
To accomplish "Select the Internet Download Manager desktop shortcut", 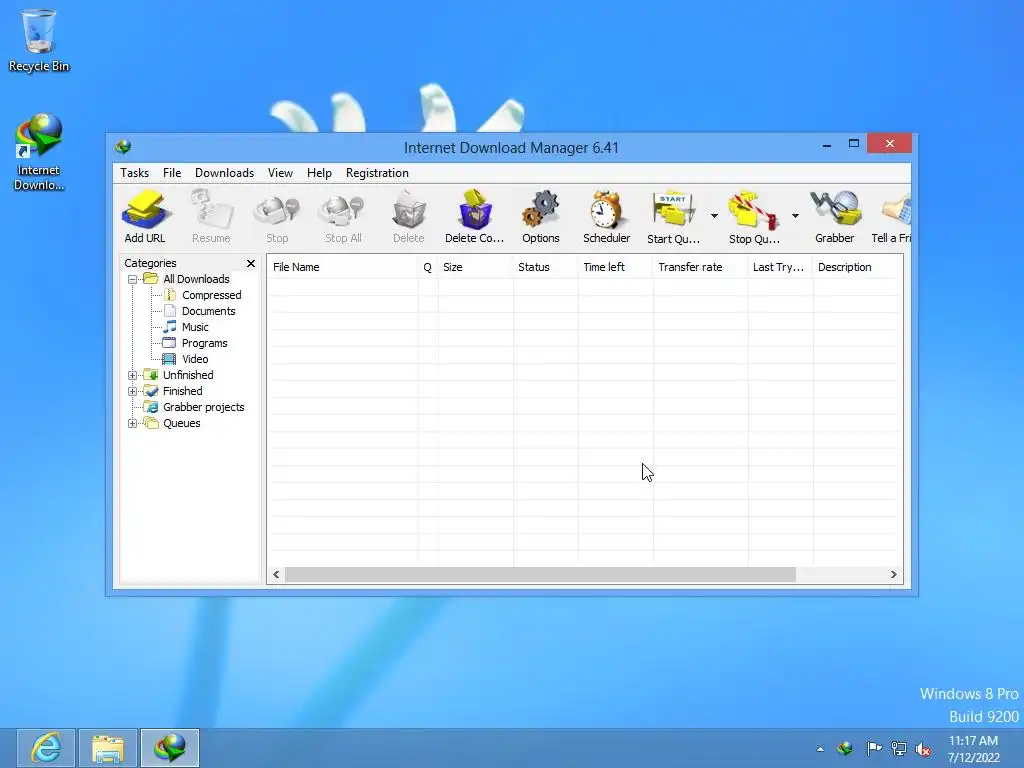I will click(x=39, y=152).
